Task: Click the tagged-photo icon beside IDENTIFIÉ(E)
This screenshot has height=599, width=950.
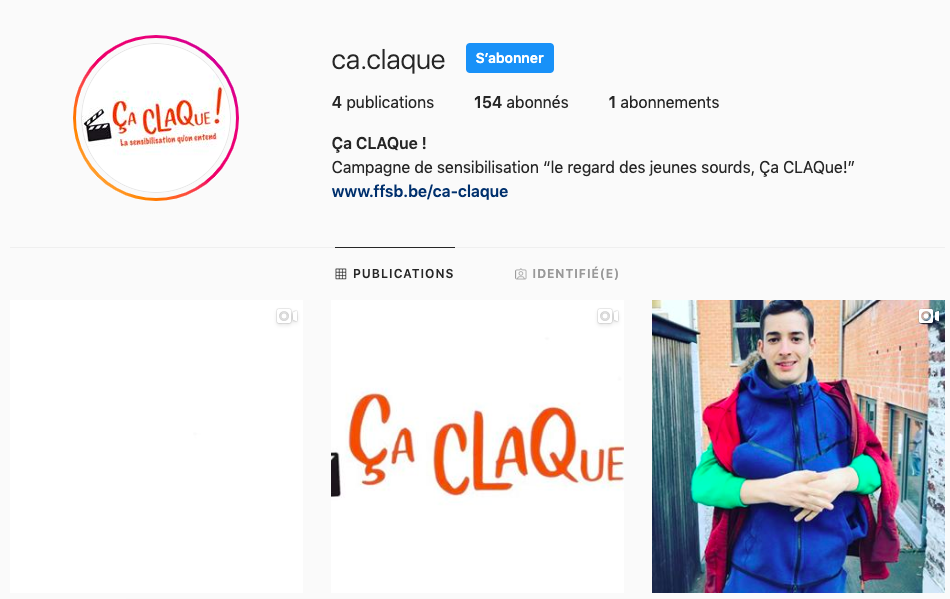Action: [x=520, y=274]
